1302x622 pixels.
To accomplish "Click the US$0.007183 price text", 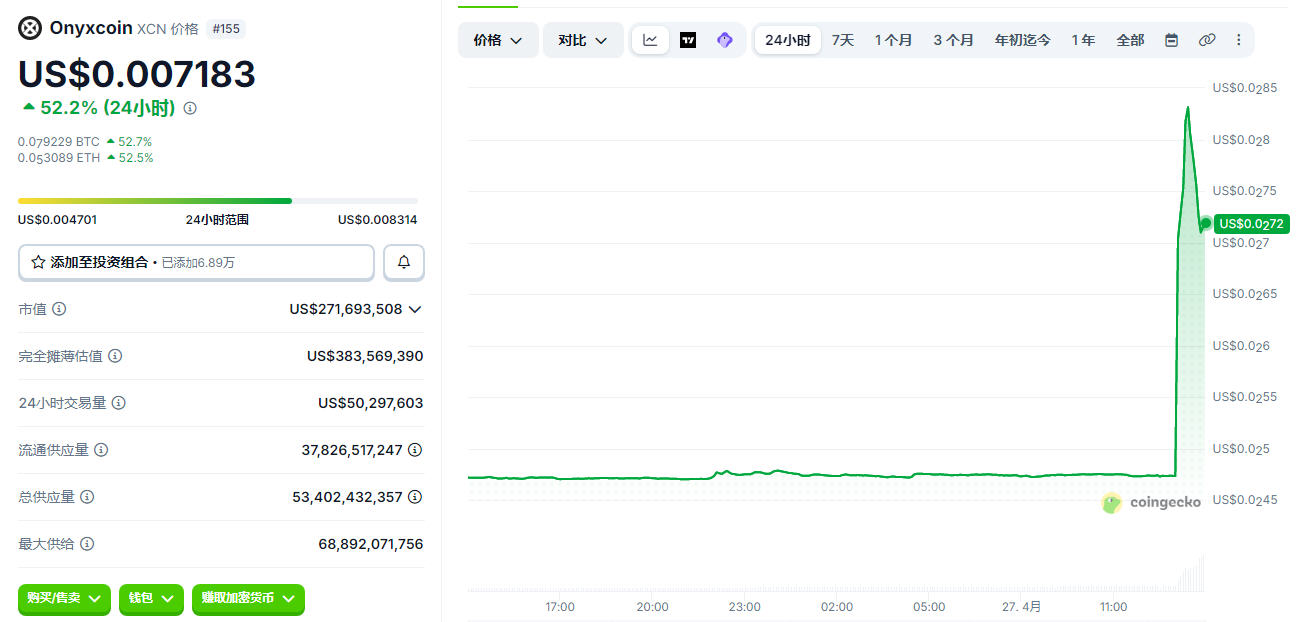I will (137, 74).
